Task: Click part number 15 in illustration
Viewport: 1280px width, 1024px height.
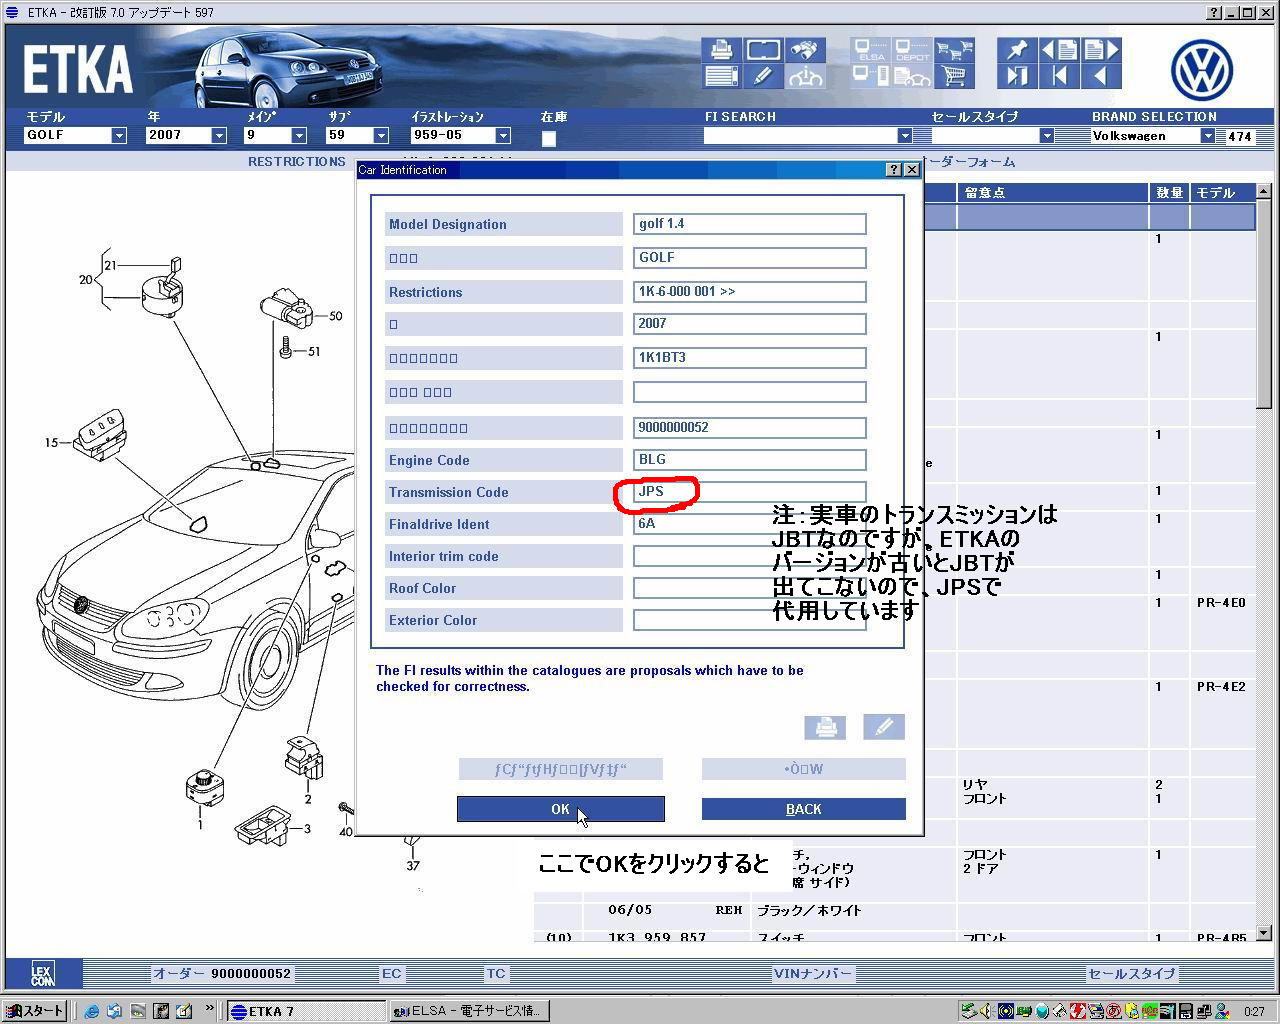Action: click(51, 442)
